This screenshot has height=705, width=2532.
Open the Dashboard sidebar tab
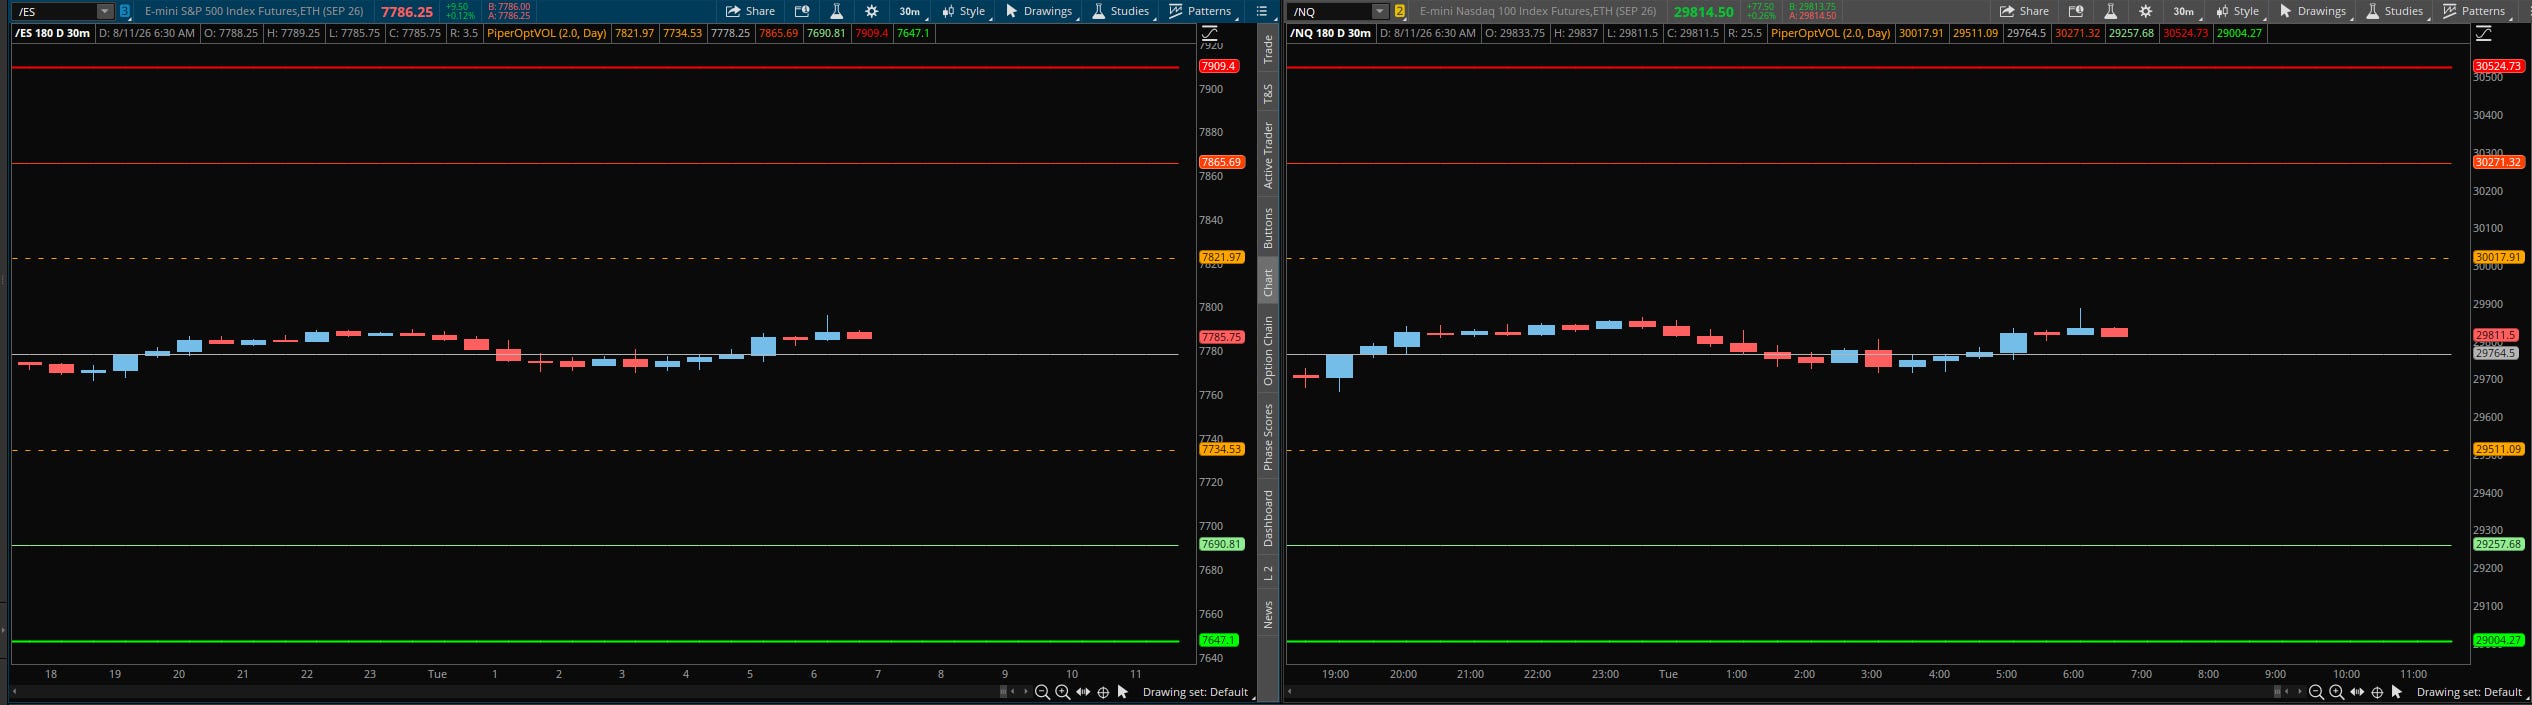1268,518
